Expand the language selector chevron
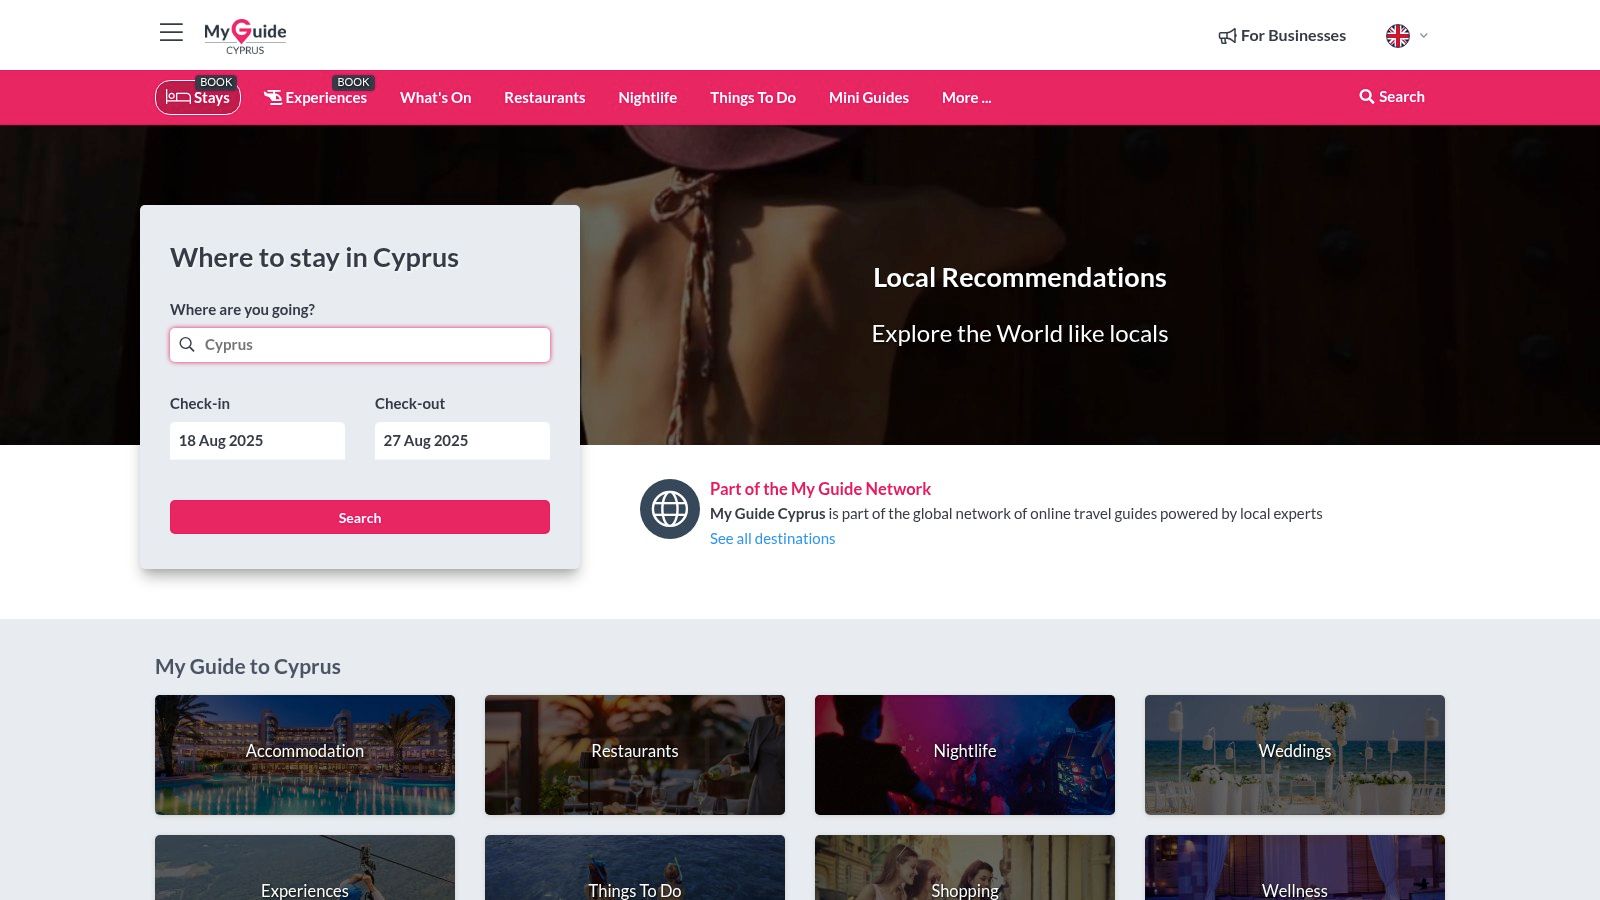Image resolution: width=1600 pixels, height=900 pixels. pos(1424,36)
